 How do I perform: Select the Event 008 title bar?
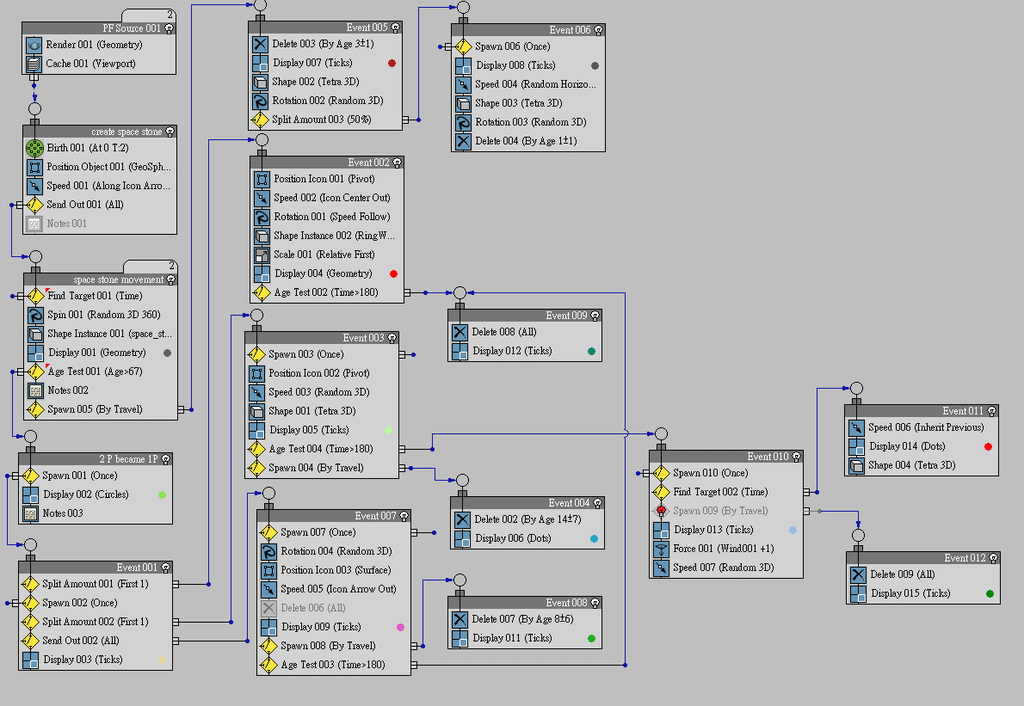524,603
